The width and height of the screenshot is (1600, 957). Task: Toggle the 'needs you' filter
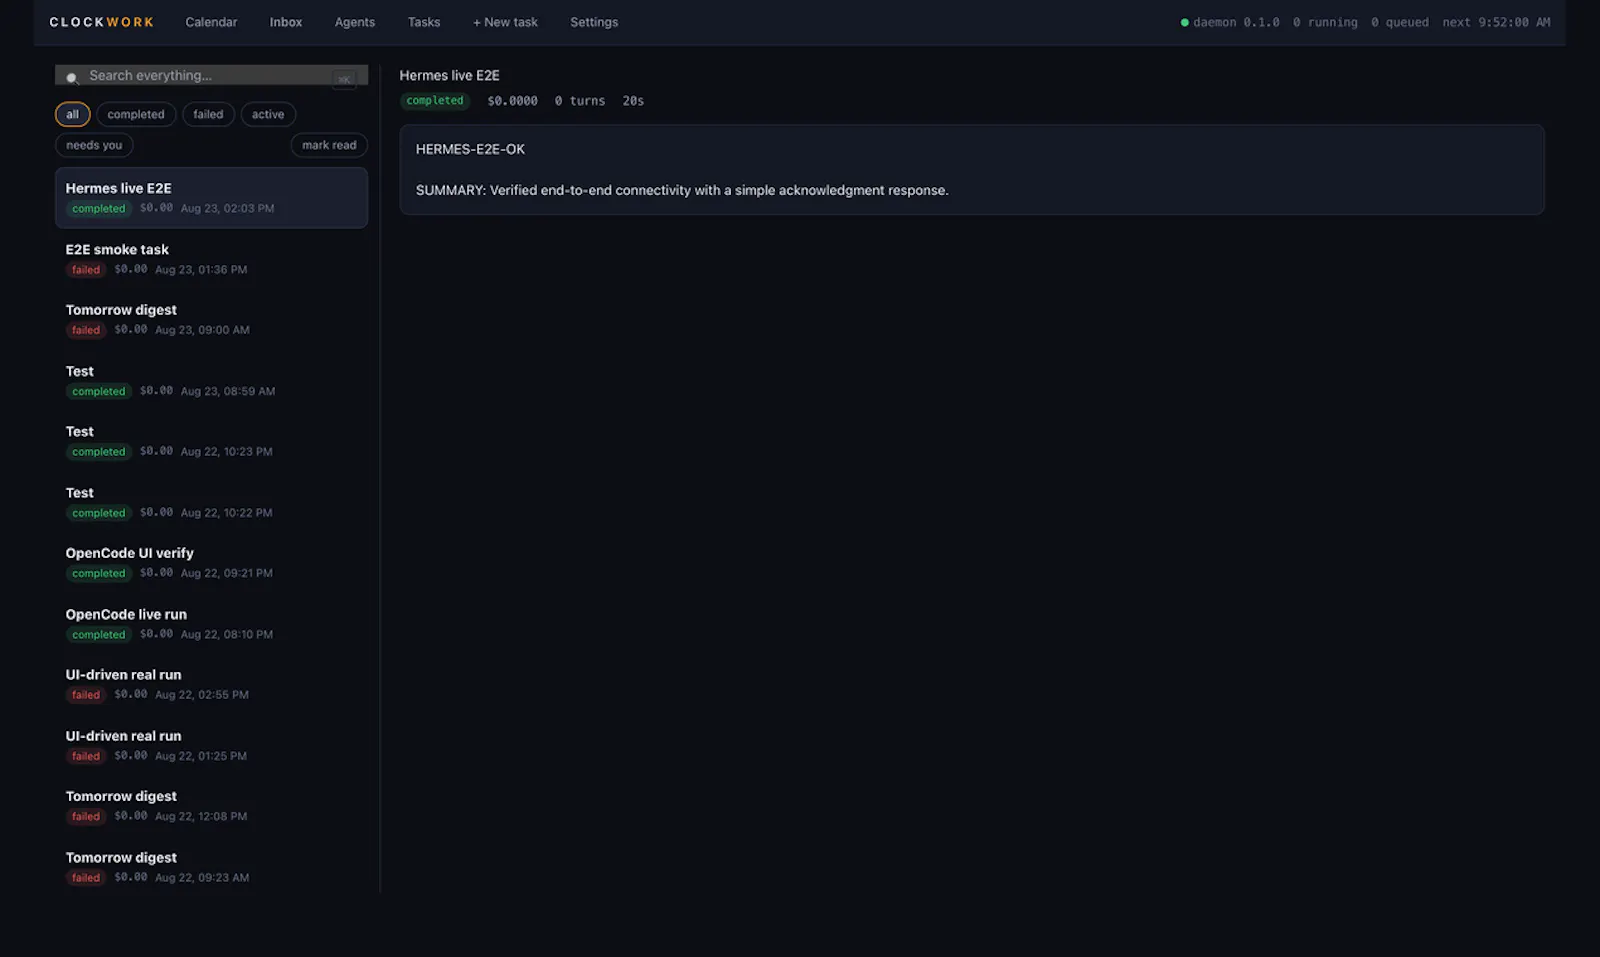click(x=94, y=145)
